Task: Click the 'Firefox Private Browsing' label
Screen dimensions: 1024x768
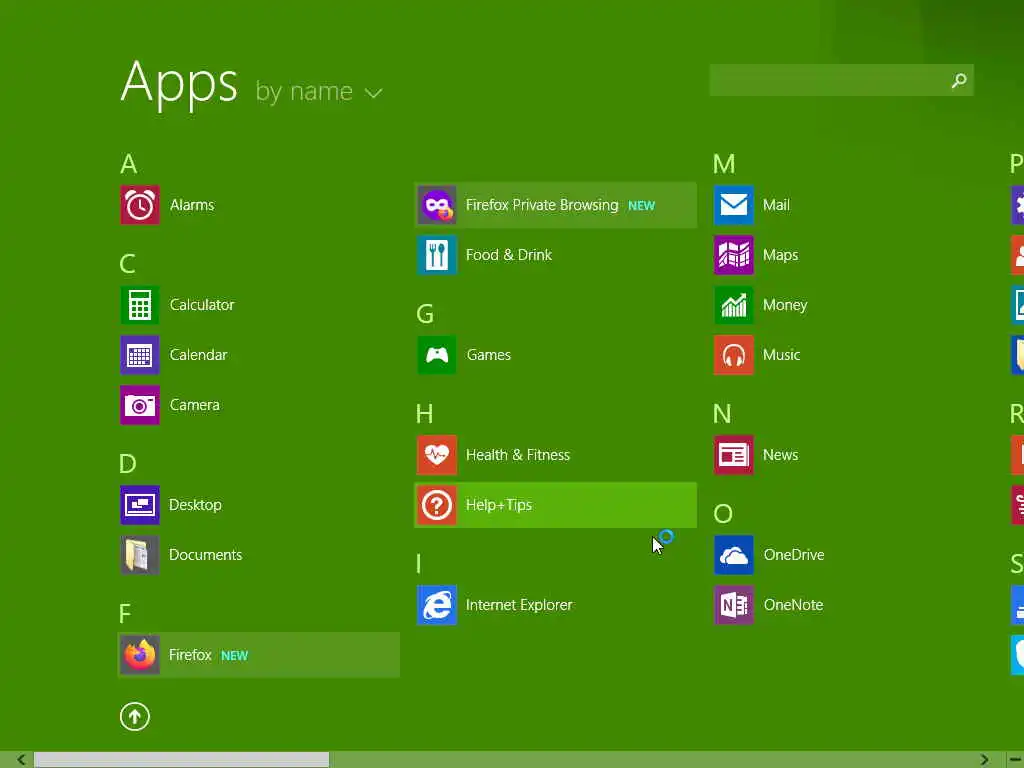Action: (542, 205)
